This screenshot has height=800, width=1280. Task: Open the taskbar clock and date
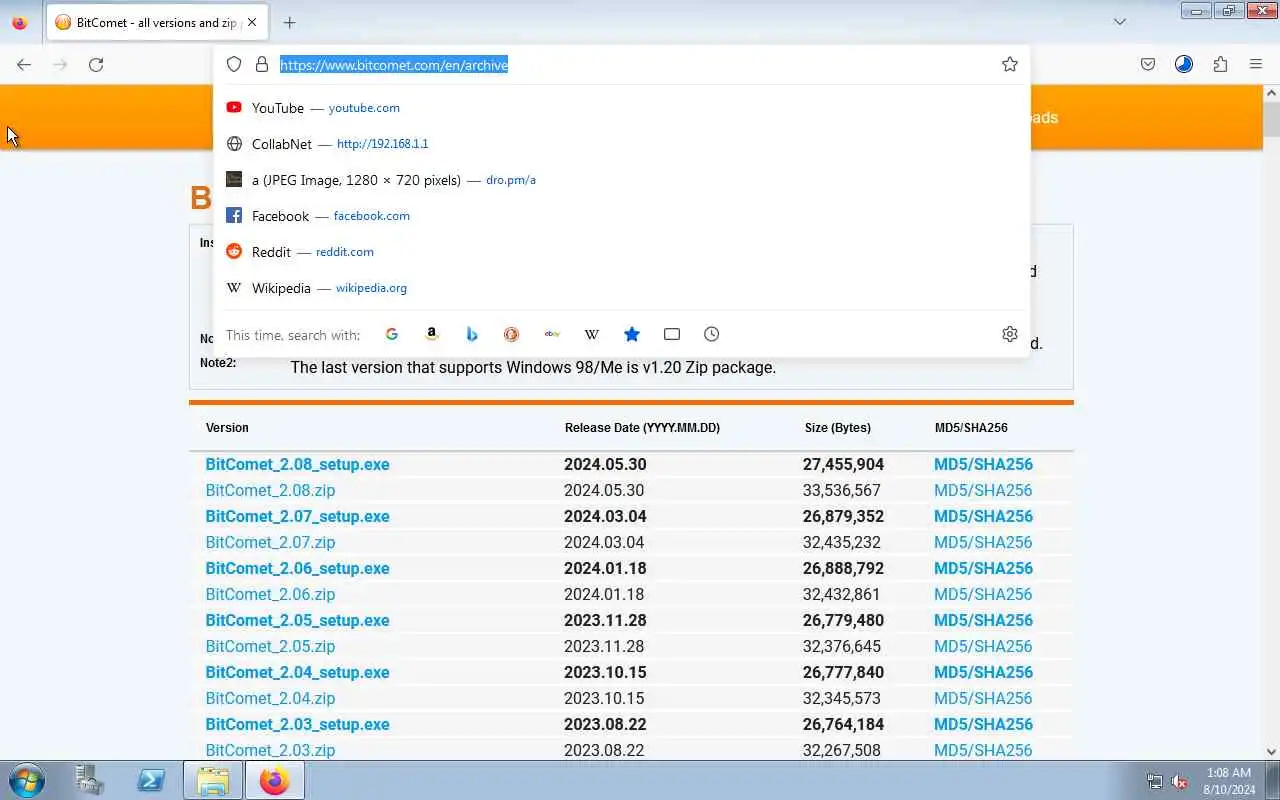pyautogui.click(x=1229, y=781)
